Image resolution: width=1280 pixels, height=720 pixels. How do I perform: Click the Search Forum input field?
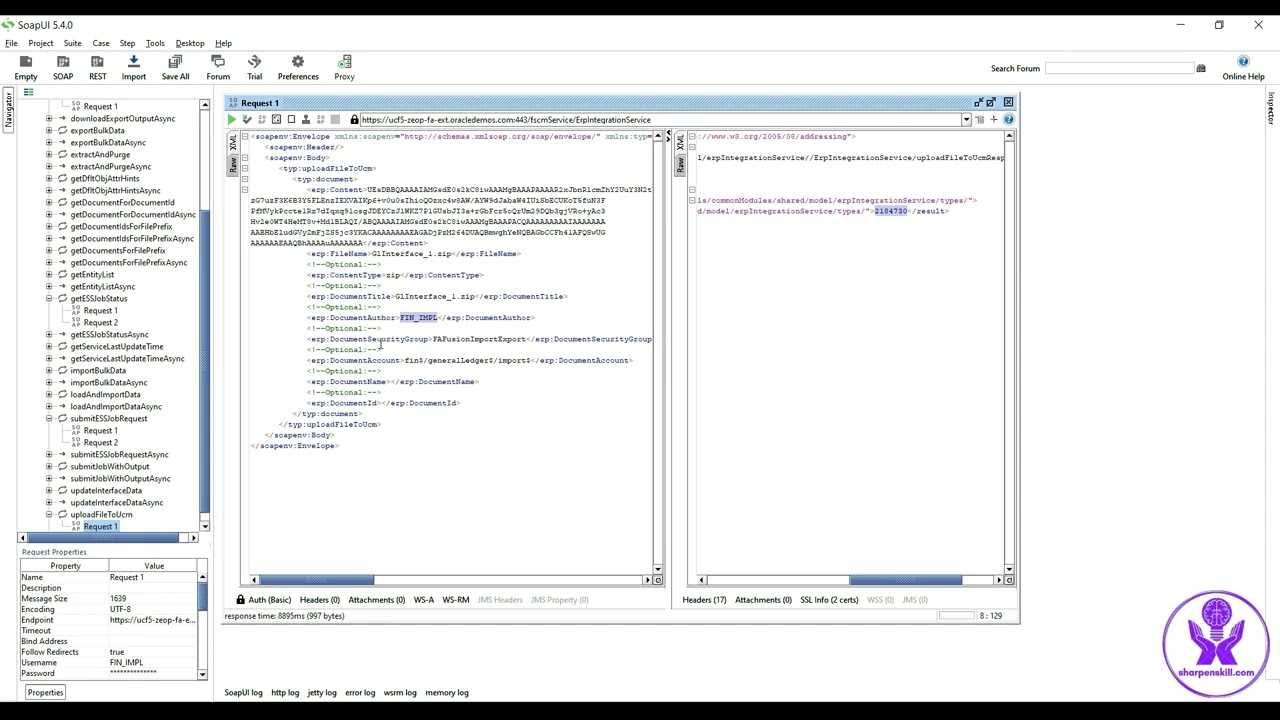[1119, 68]
